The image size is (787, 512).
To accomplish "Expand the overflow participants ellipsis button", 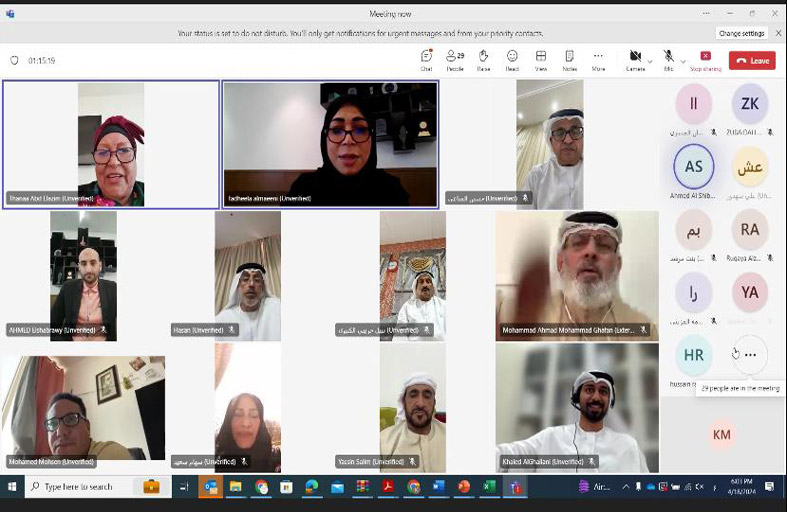I will pos(750,355).
